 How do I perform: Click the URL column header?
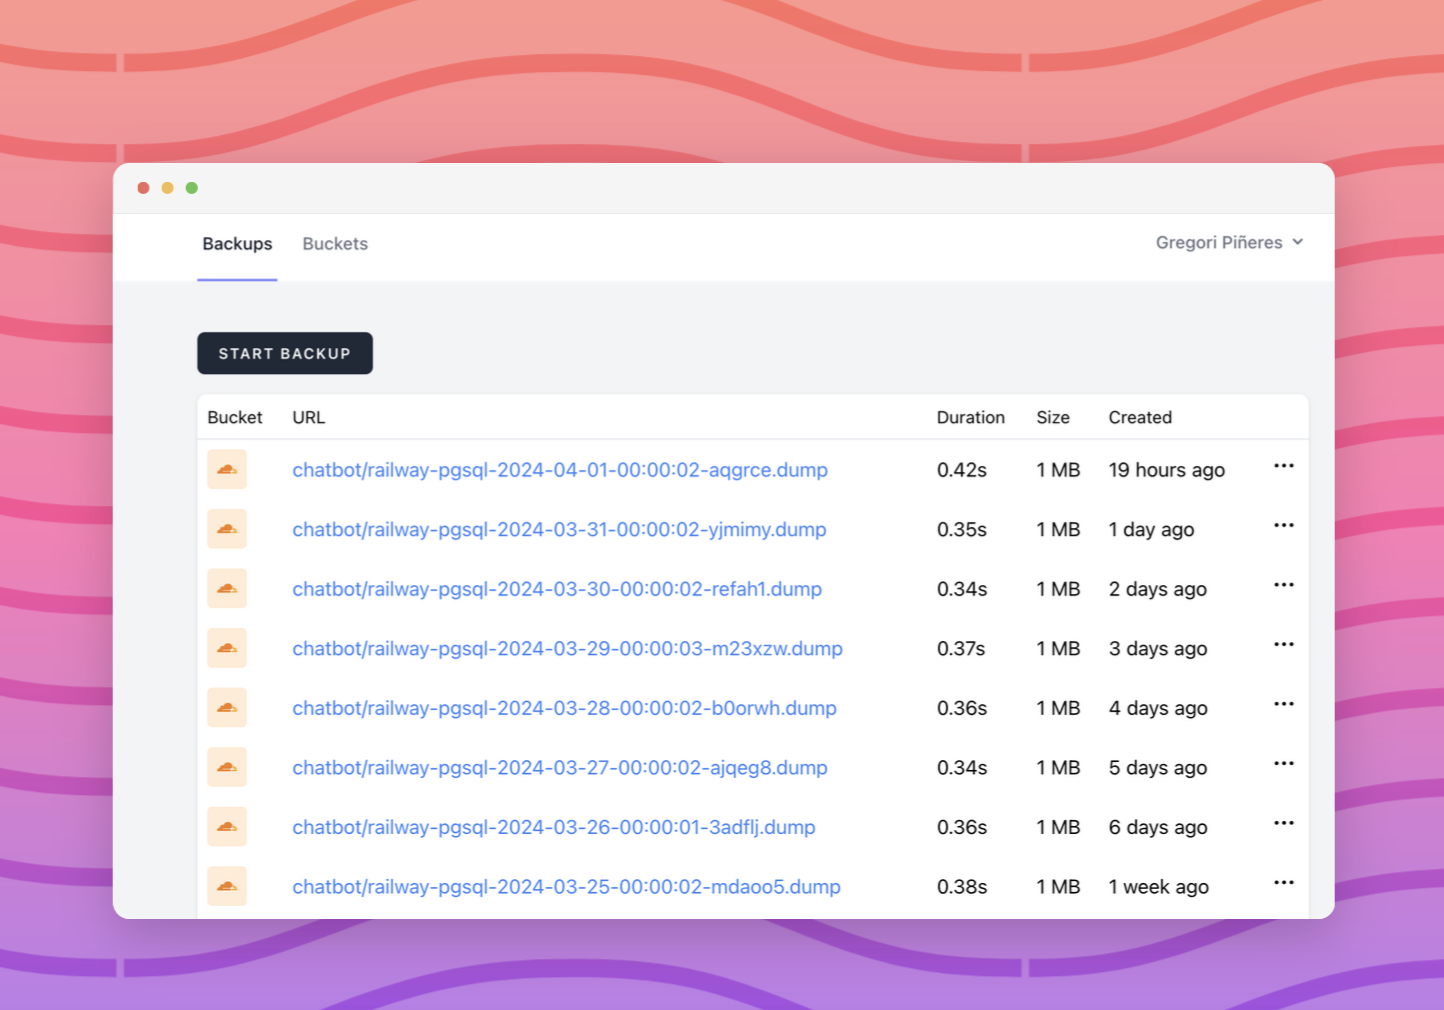[308, 417]
